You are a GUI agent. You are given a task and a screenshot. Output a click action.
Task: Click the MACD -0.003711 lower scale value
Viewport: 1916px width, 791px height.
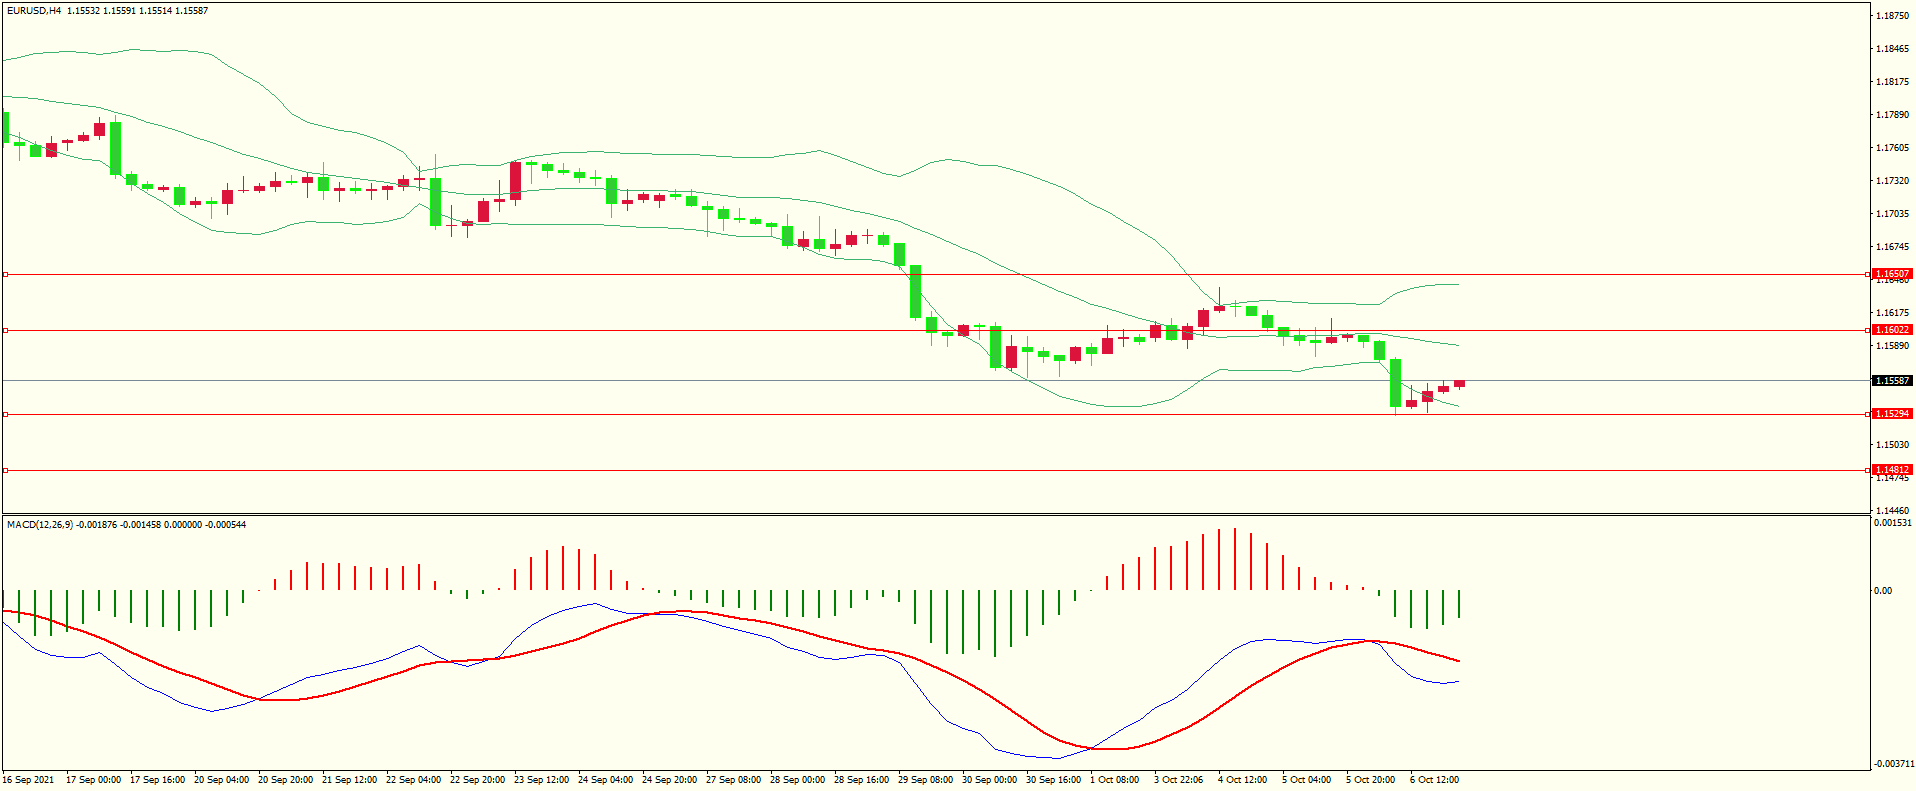[x=1894, y=764]
